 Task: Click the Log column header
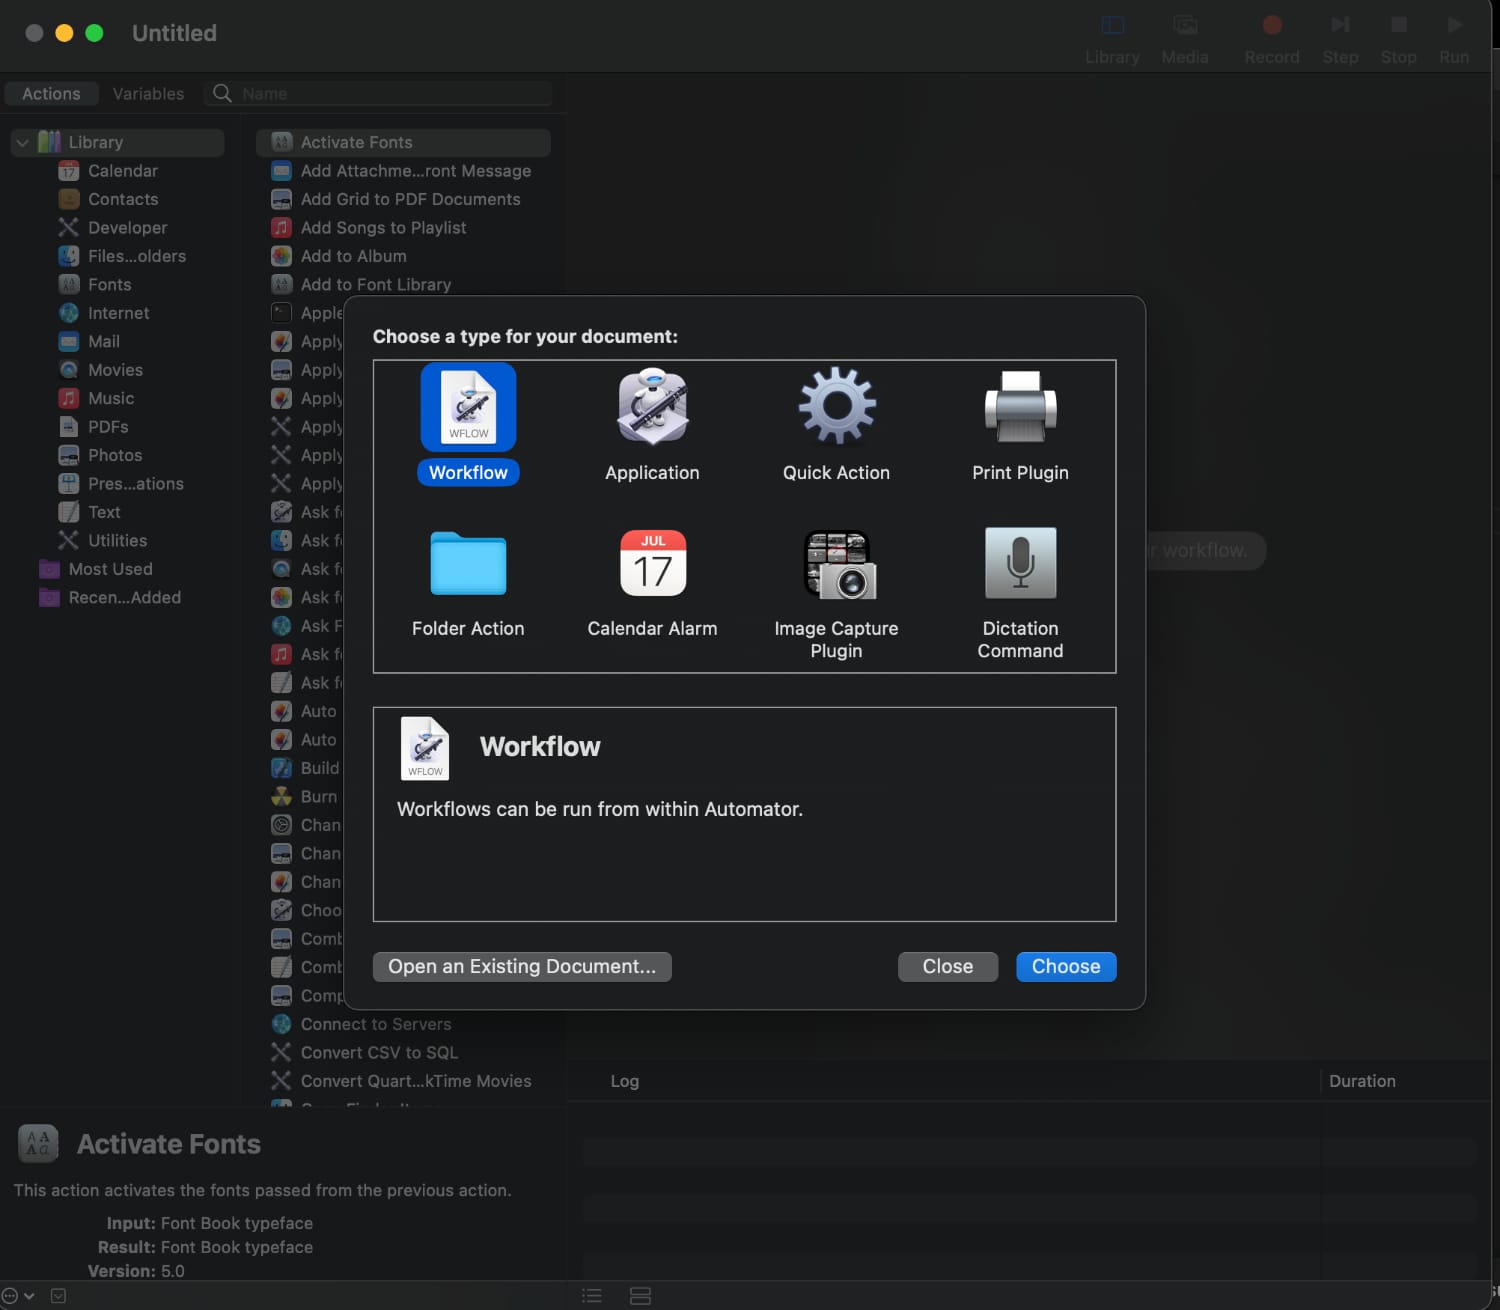pyautogui.click(x=624, y=1081)
